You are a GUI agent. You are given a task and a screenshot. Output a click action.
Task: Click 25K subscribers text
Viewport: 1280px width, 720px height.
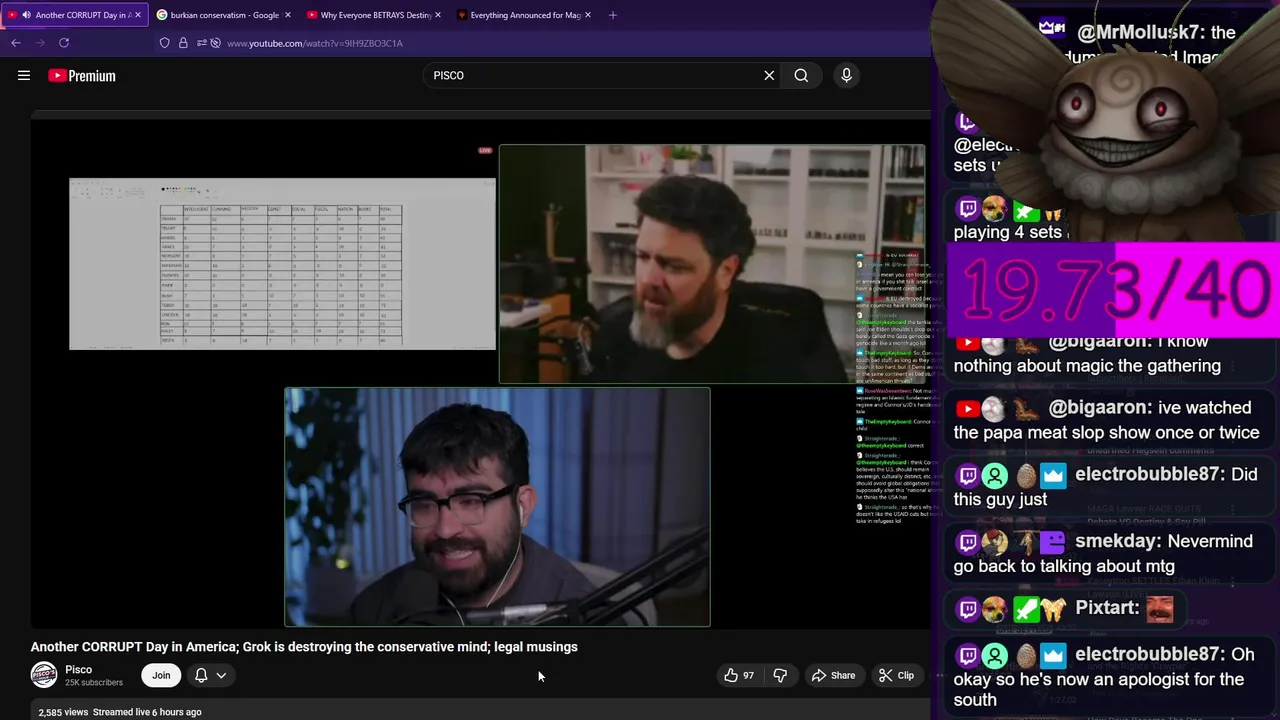[x=94, y=682]
